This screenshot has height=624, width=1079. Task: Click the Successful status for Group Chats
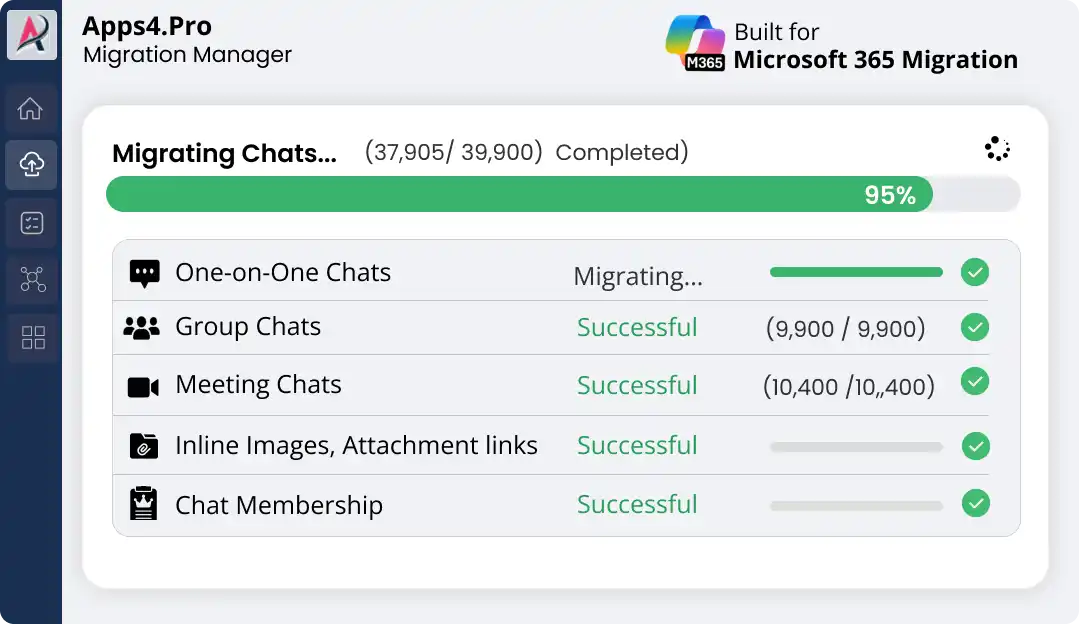pos(637,327)
